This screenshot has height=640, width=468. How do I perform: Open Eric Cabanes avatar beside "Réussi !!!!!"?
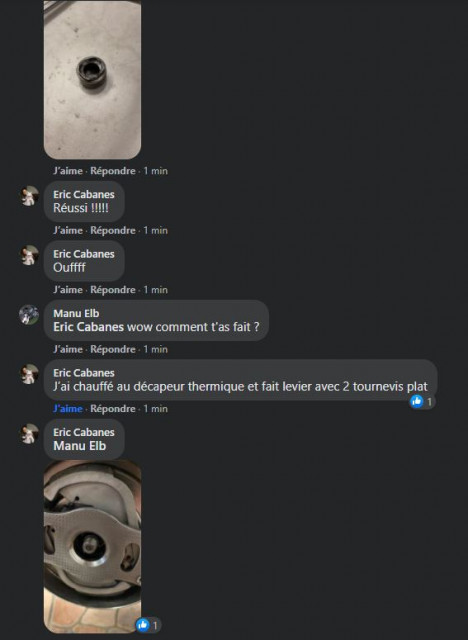(x=29, y=196)
